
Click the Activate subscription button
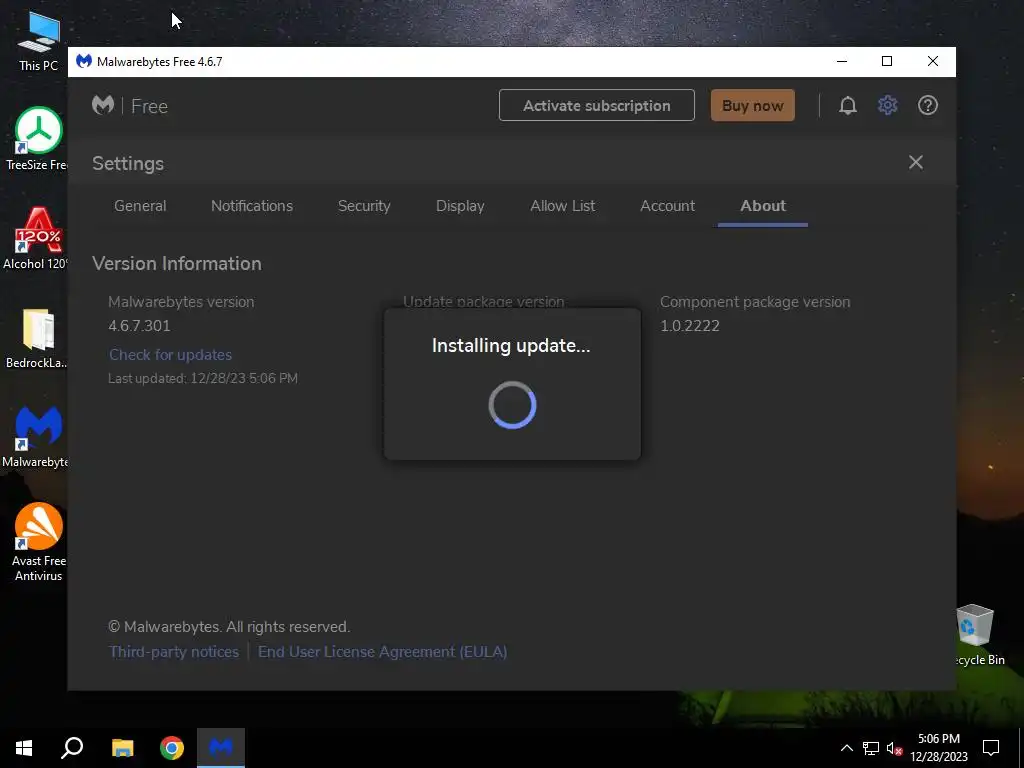[596, 105]
